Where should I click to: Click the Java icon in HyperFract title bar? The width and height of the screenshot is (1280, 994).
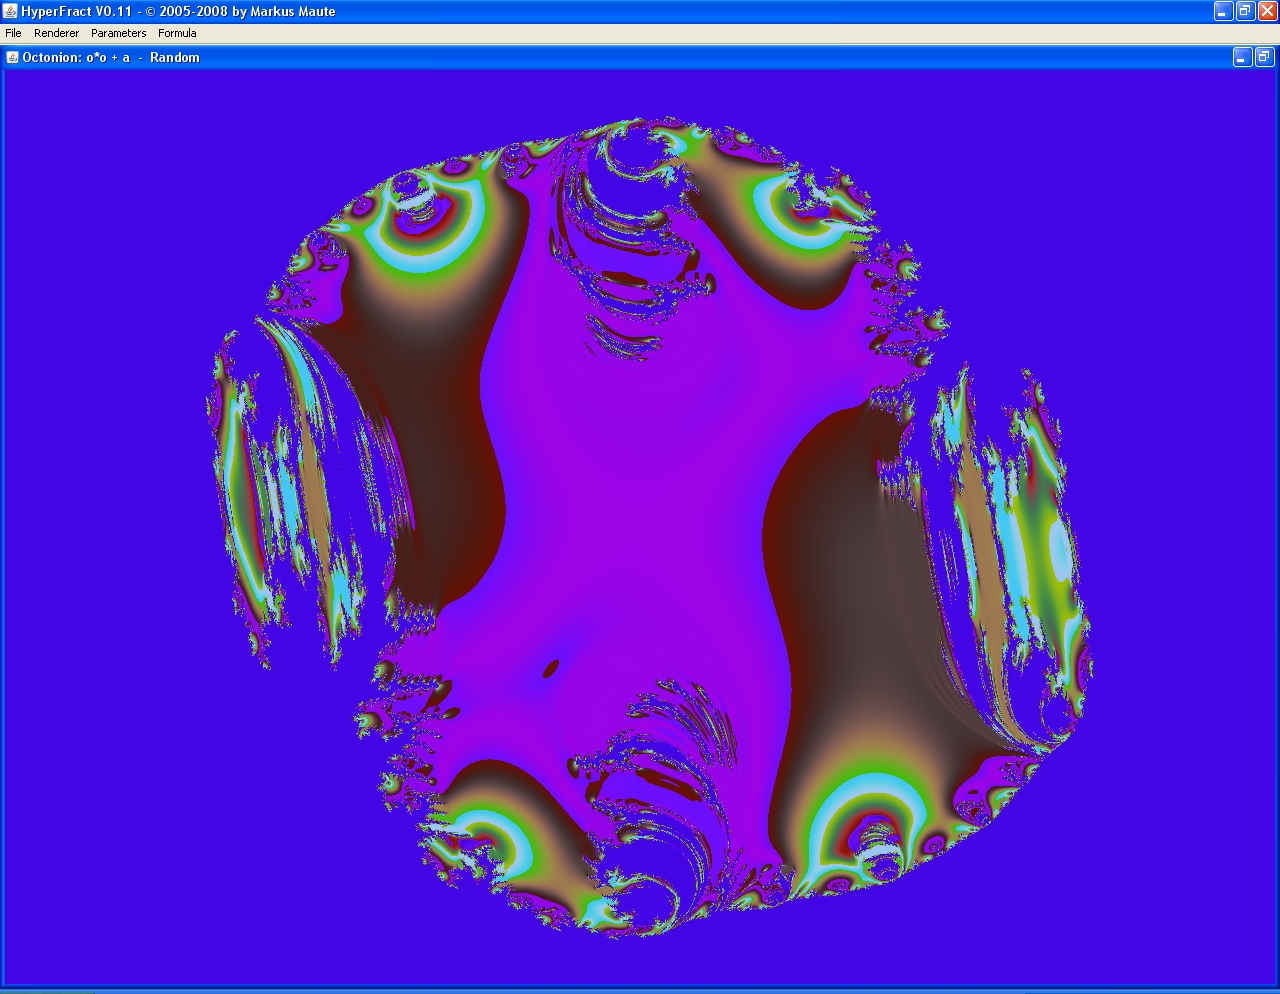[x=10, y=11]
